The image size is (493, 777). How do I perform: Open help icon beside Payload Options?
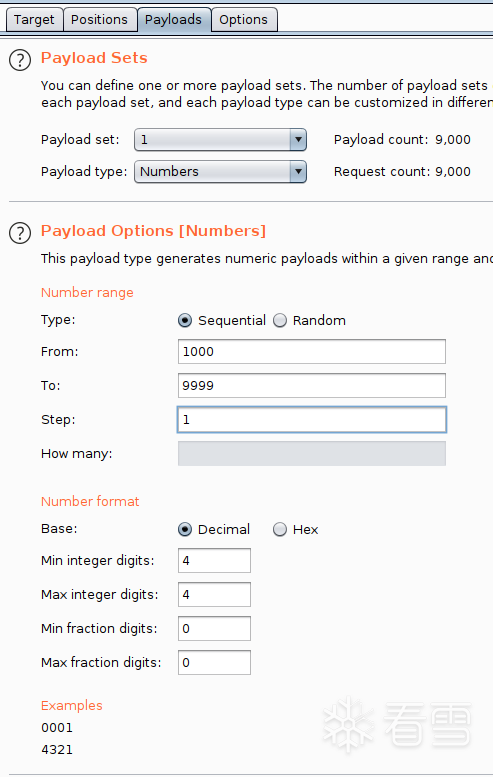[x=20, y=233]
